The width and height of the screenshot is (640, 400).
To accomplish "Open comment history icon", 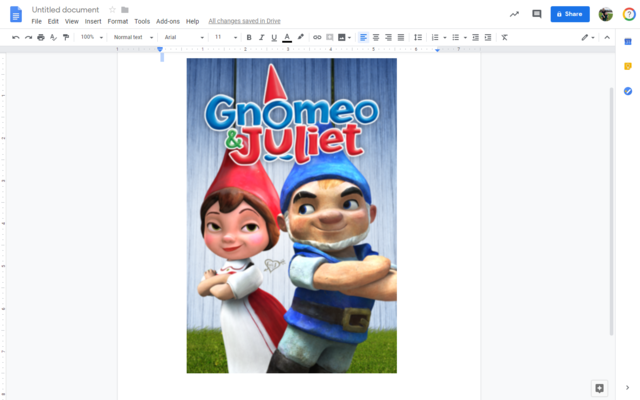I will pyautogui.click(x=537, y=14).
